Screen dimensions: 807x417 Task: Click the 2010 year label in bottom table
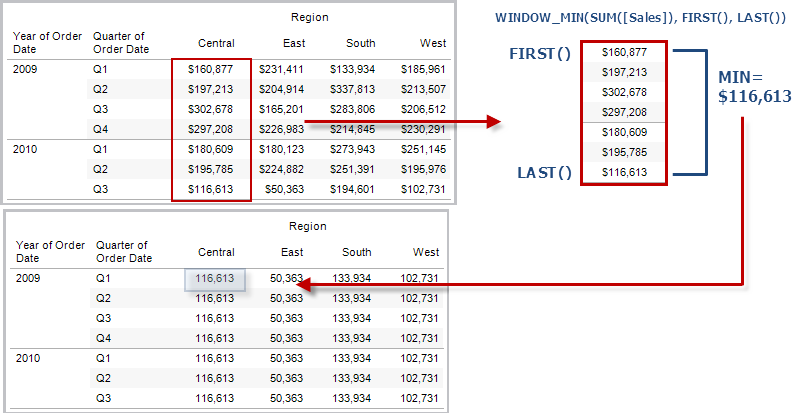[x=30, y=359]
